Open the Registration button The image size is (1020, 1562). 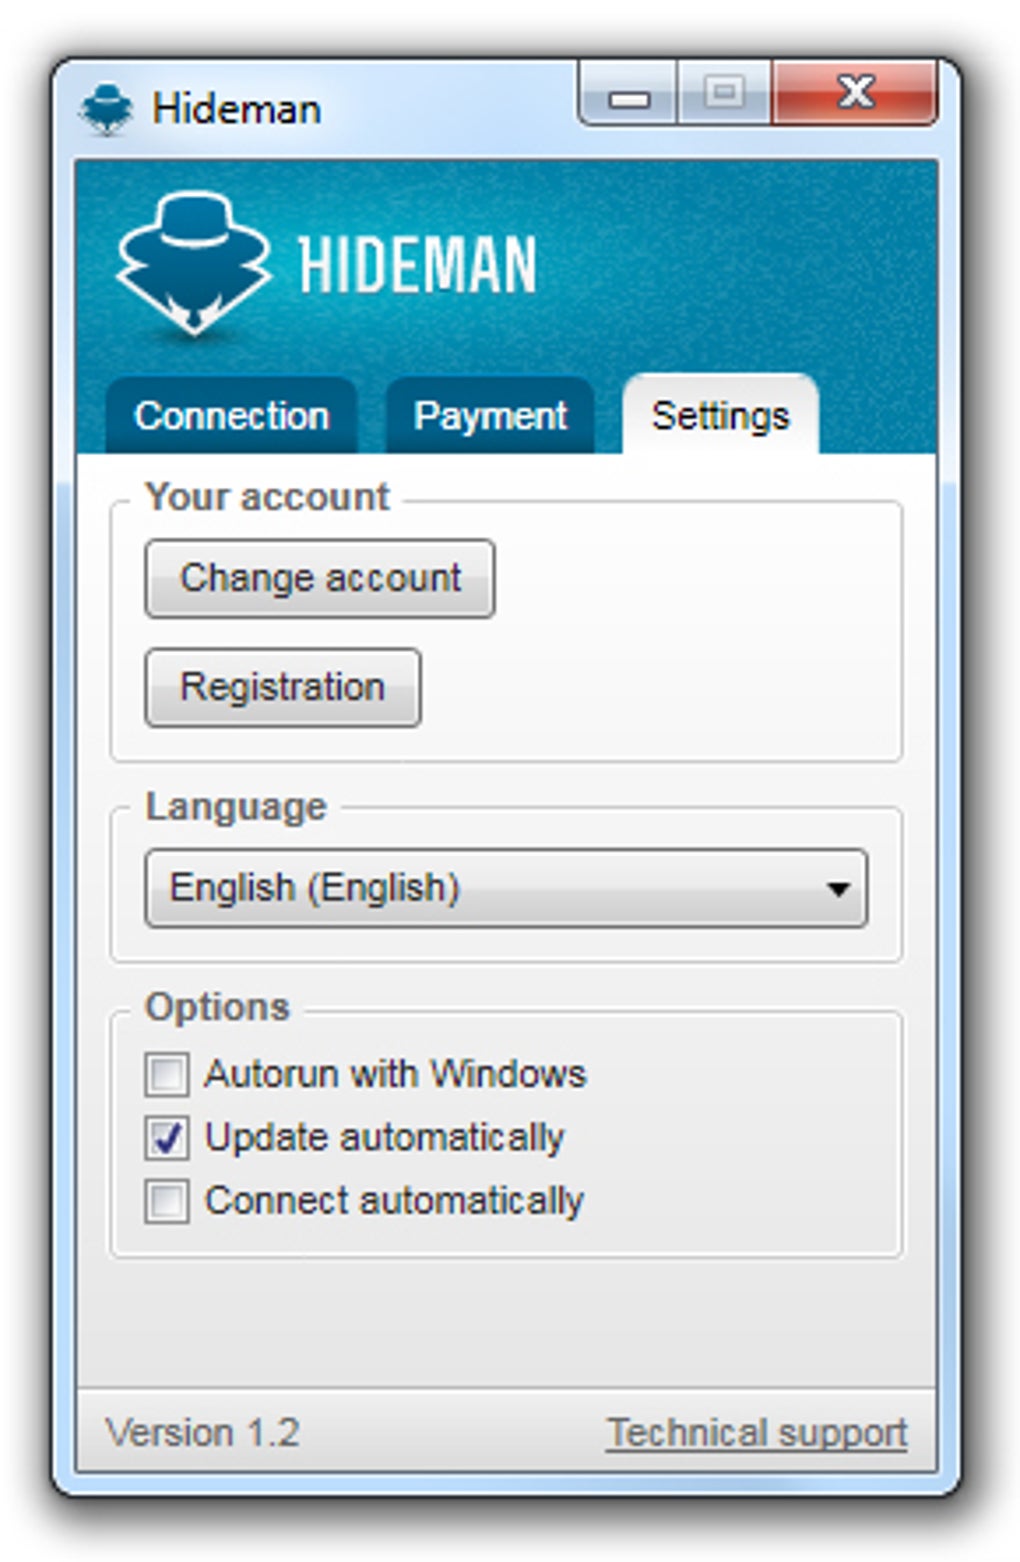click(283, 687)
